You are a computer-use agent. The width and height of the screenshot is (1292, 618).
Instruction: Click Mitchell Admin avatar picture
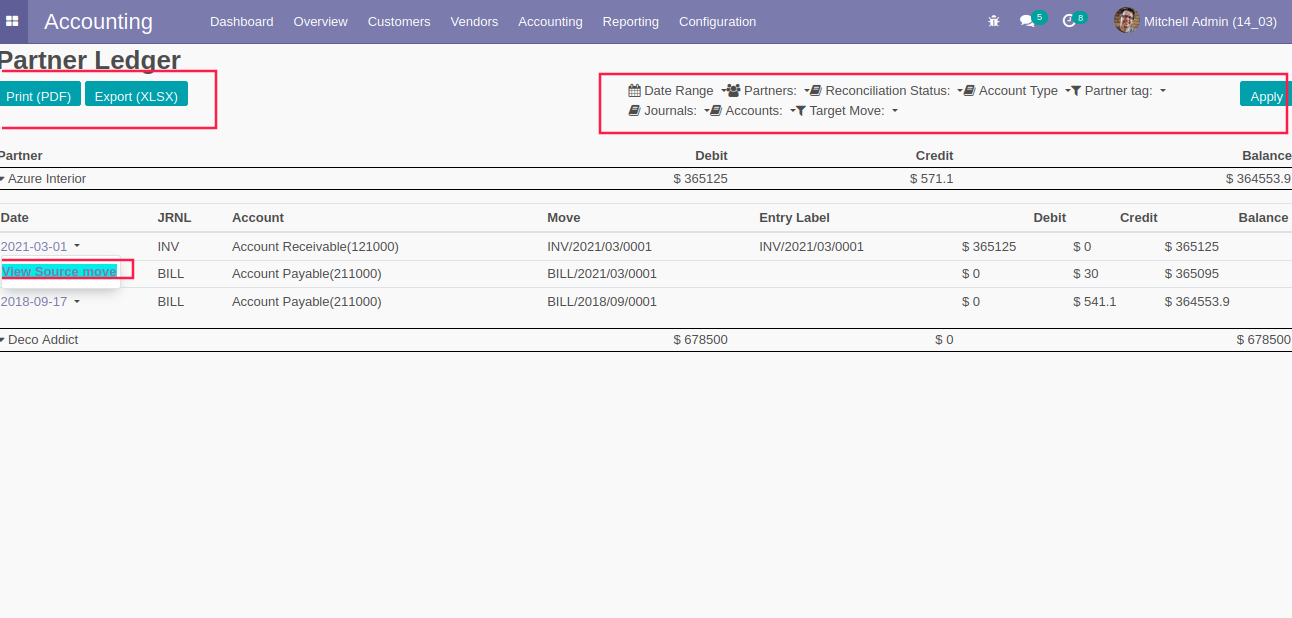click(1126, 20)
